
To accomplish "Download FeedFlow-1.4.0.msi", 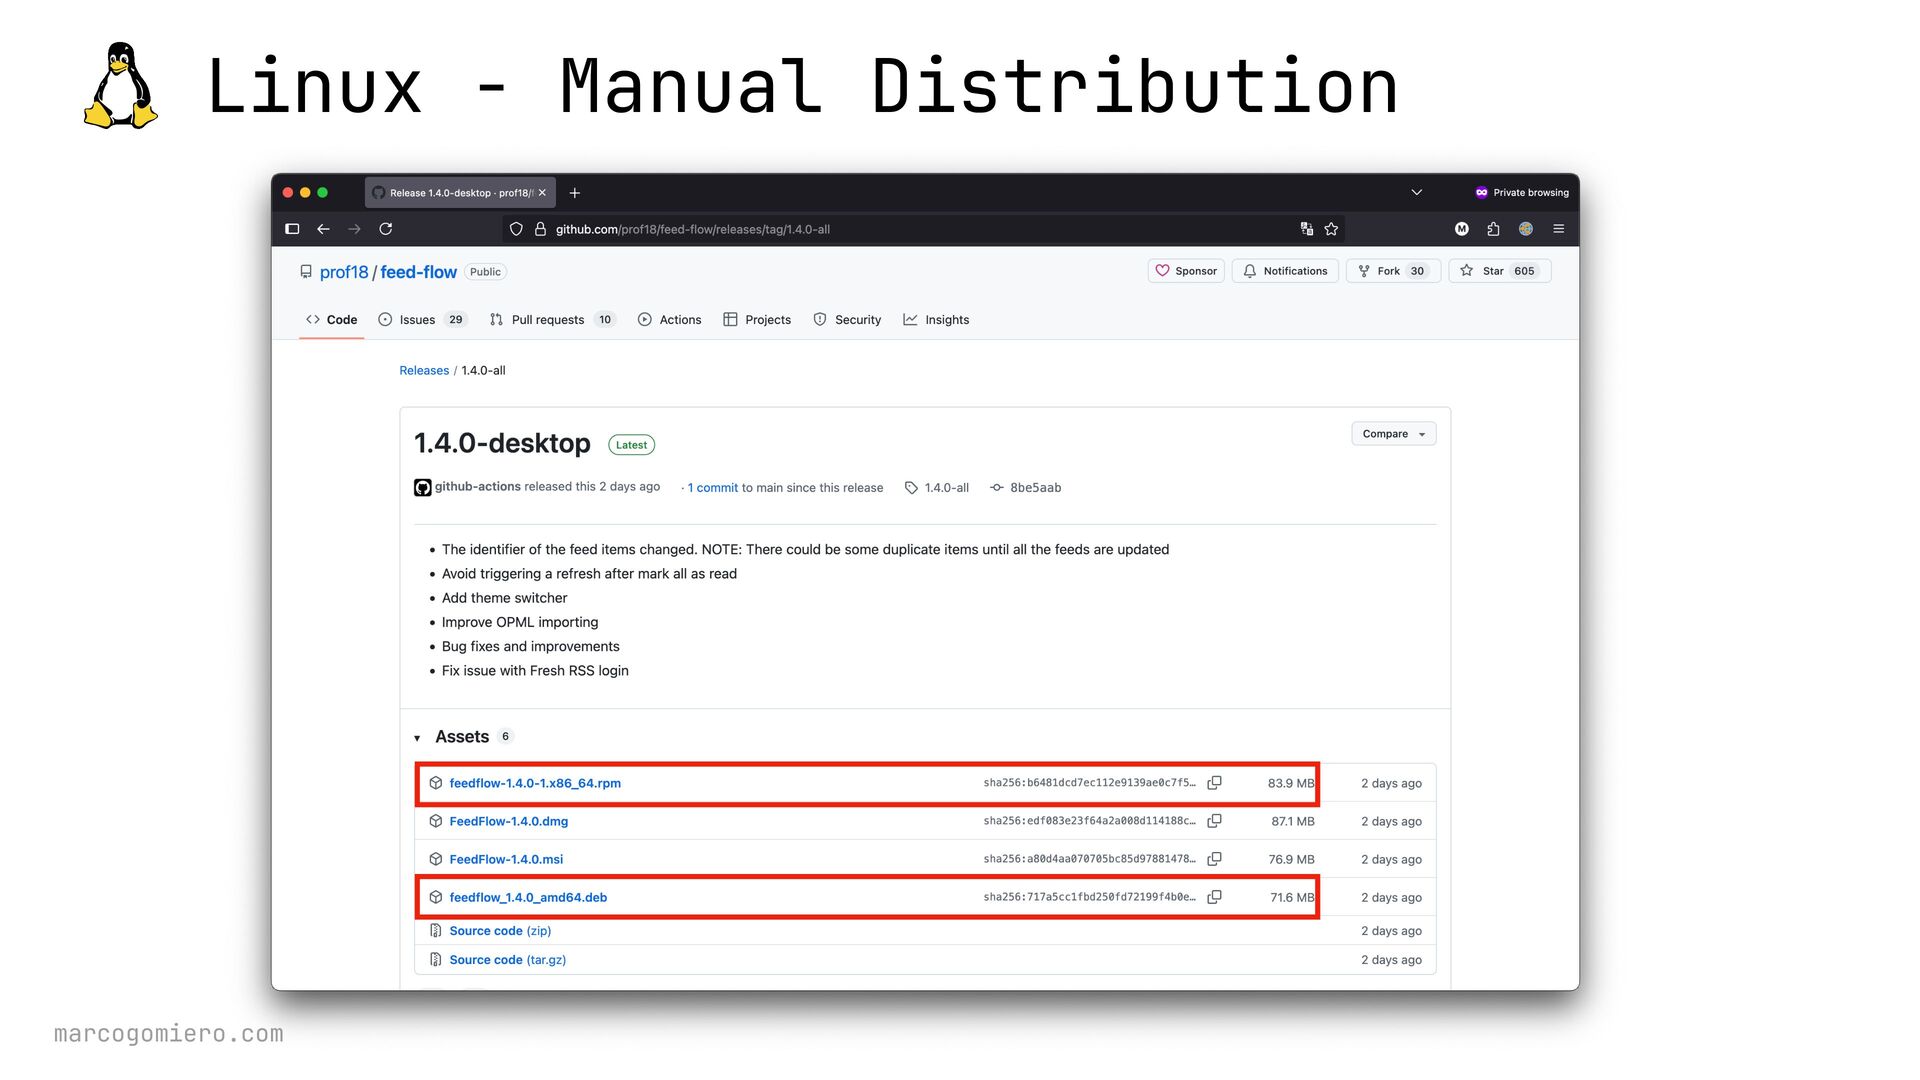I will pyautogui.click(x=506, y=859).
